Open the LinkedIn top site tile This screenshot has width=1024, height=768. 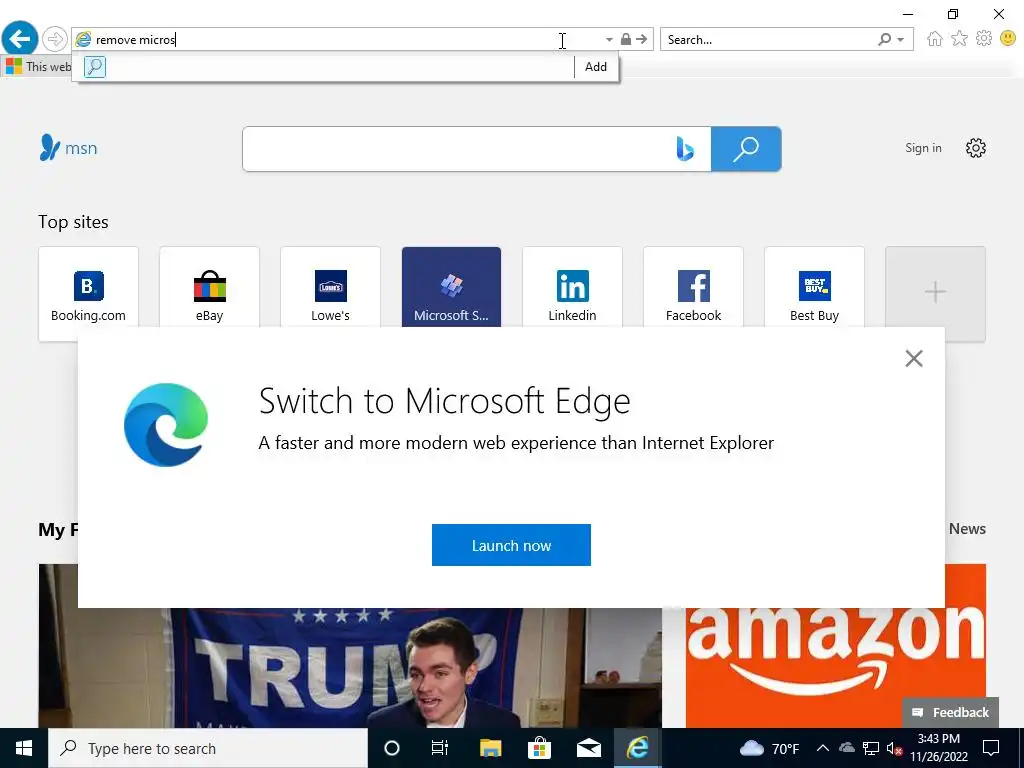coord(572,287)
